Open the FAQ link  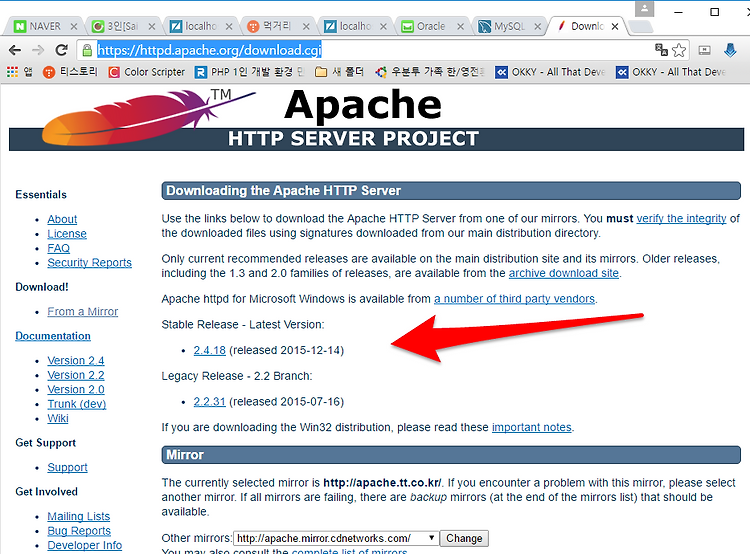pyautogui.click(x=58, y=248)
